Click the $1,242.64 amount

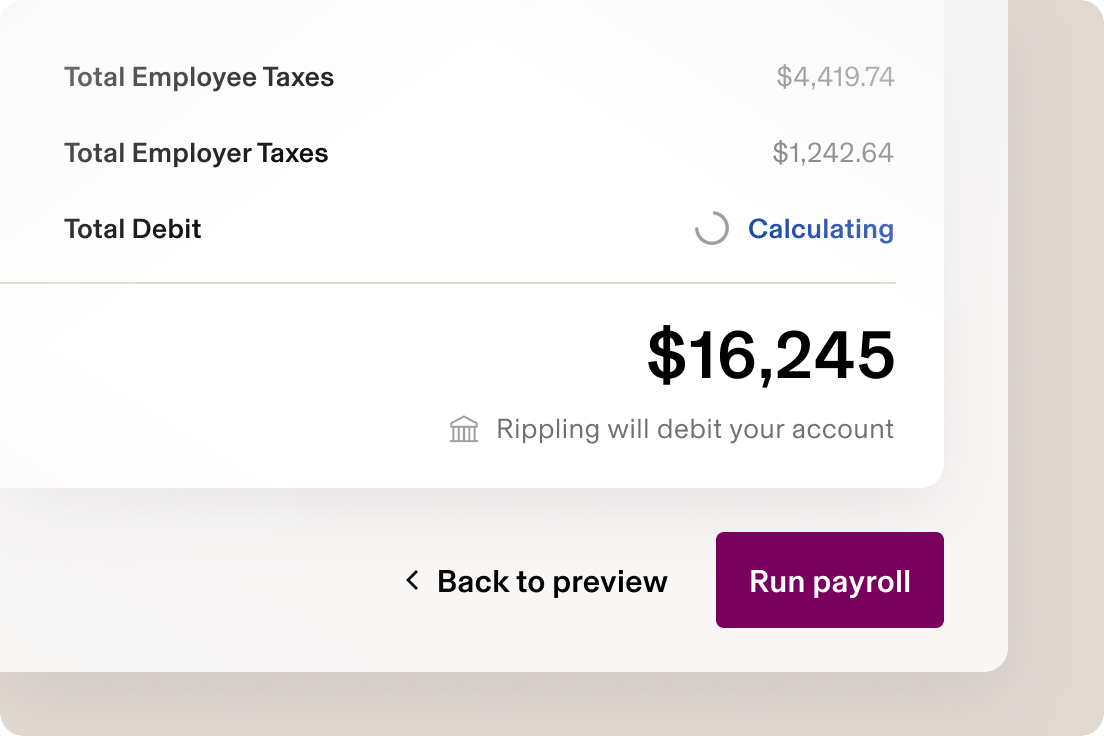pos(834,153)
